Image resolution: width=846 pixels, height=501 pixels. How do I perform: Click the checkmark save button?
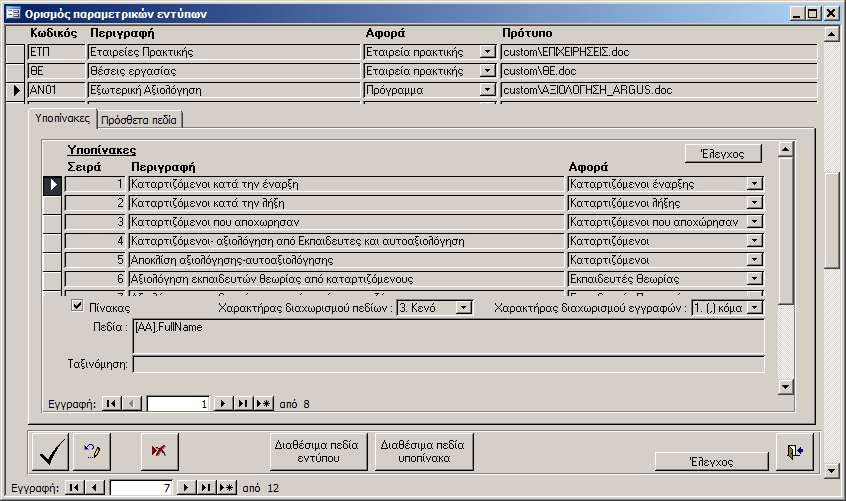pos(51,452)
